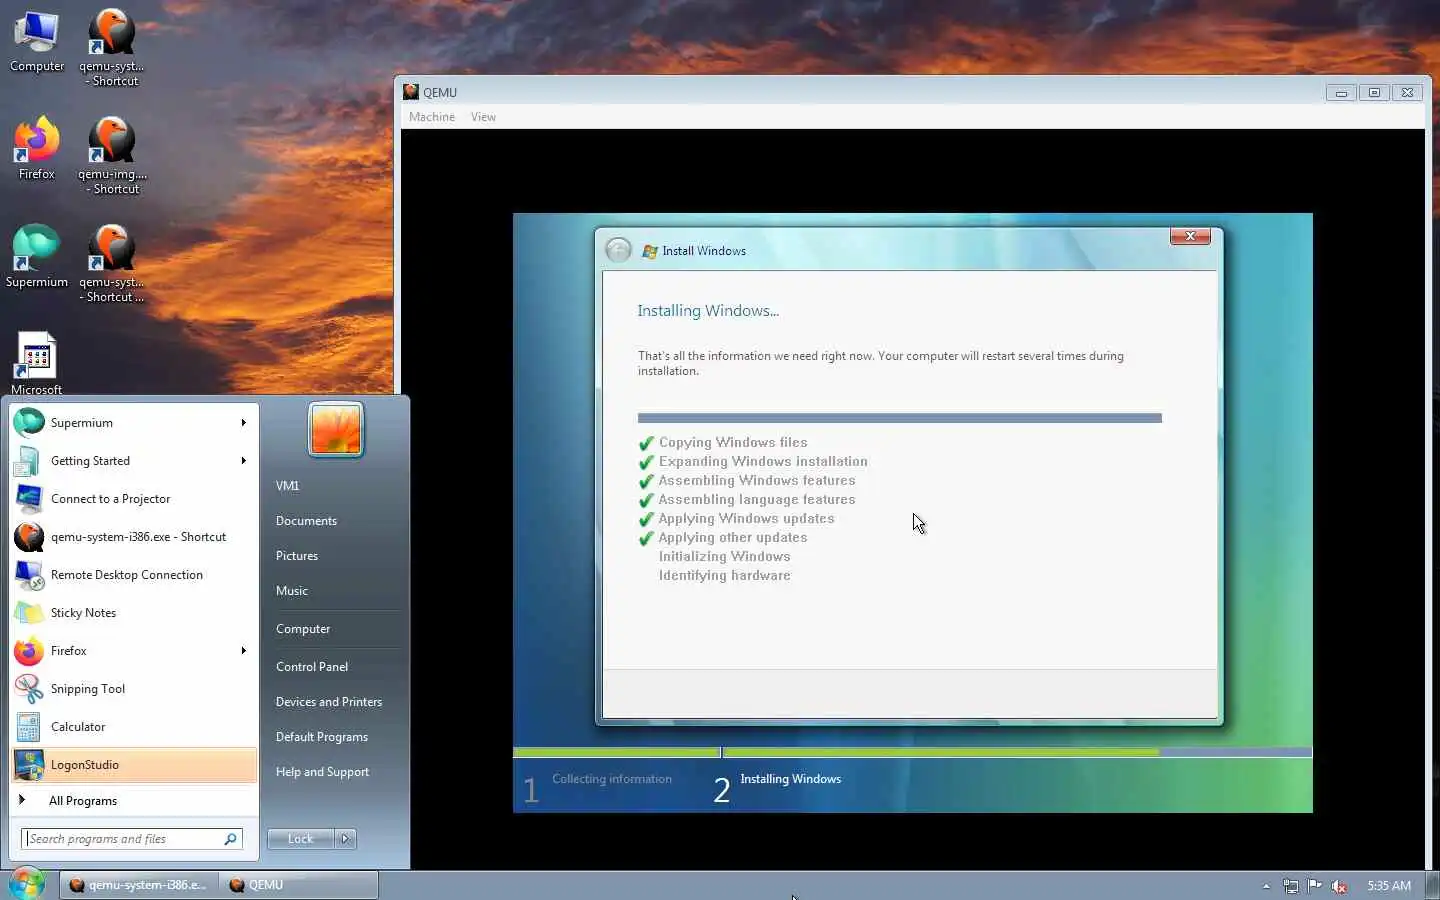The image size is (1440, 900).
Task: Click the back arrow in Install Windows dialog
Action: click(619, 250)
